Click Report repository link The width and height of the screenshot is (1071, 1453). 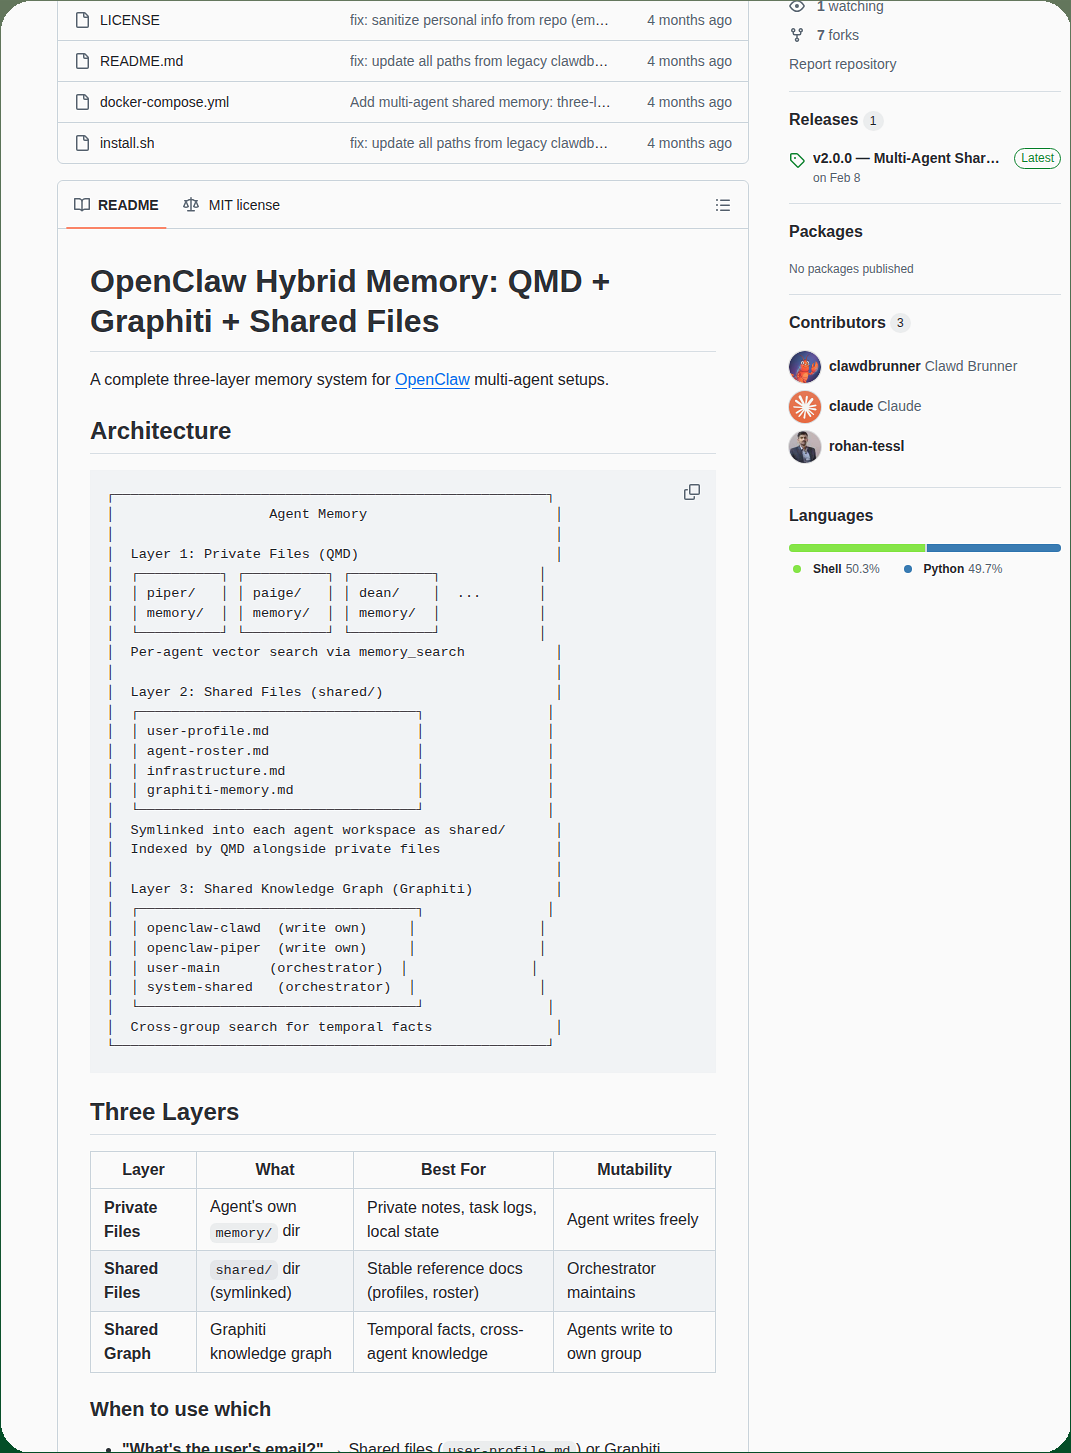click(x=842, y=64)
